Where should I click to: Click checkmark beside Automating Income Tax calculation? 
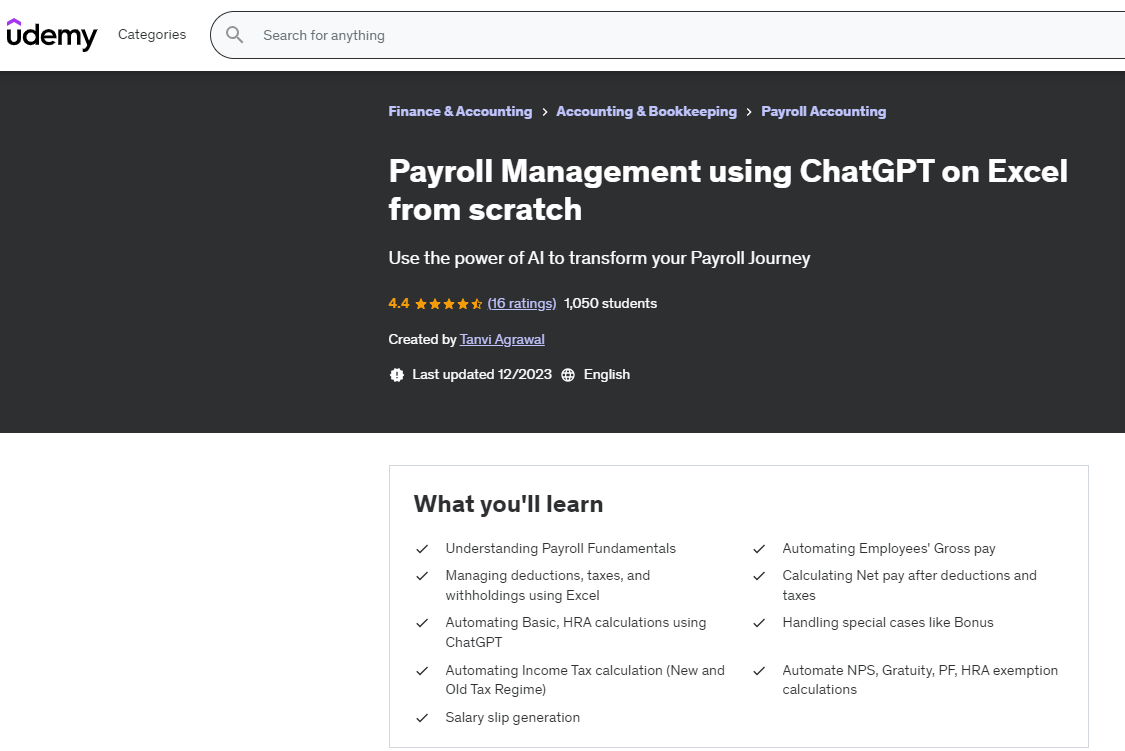(x=422, y=671)
